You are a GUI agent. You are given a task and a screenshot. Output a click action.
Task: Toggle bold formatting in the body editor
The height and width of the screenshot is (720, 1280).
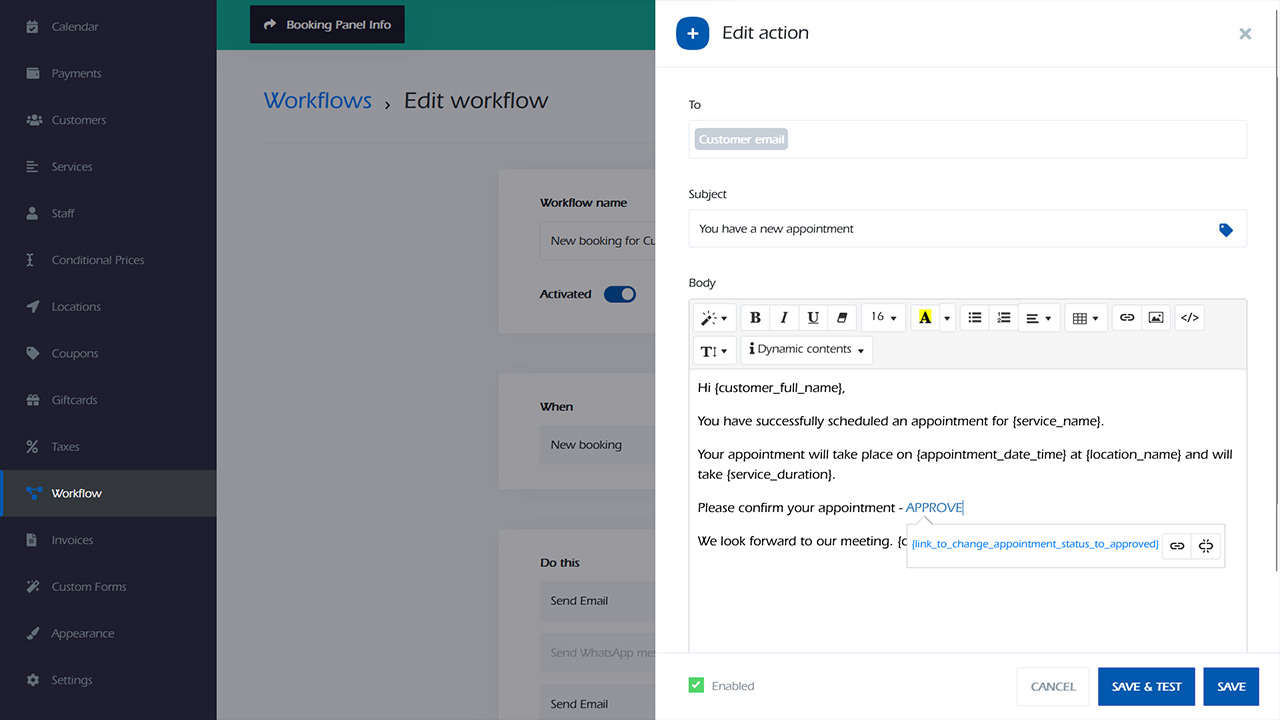[x=755, y=318]
